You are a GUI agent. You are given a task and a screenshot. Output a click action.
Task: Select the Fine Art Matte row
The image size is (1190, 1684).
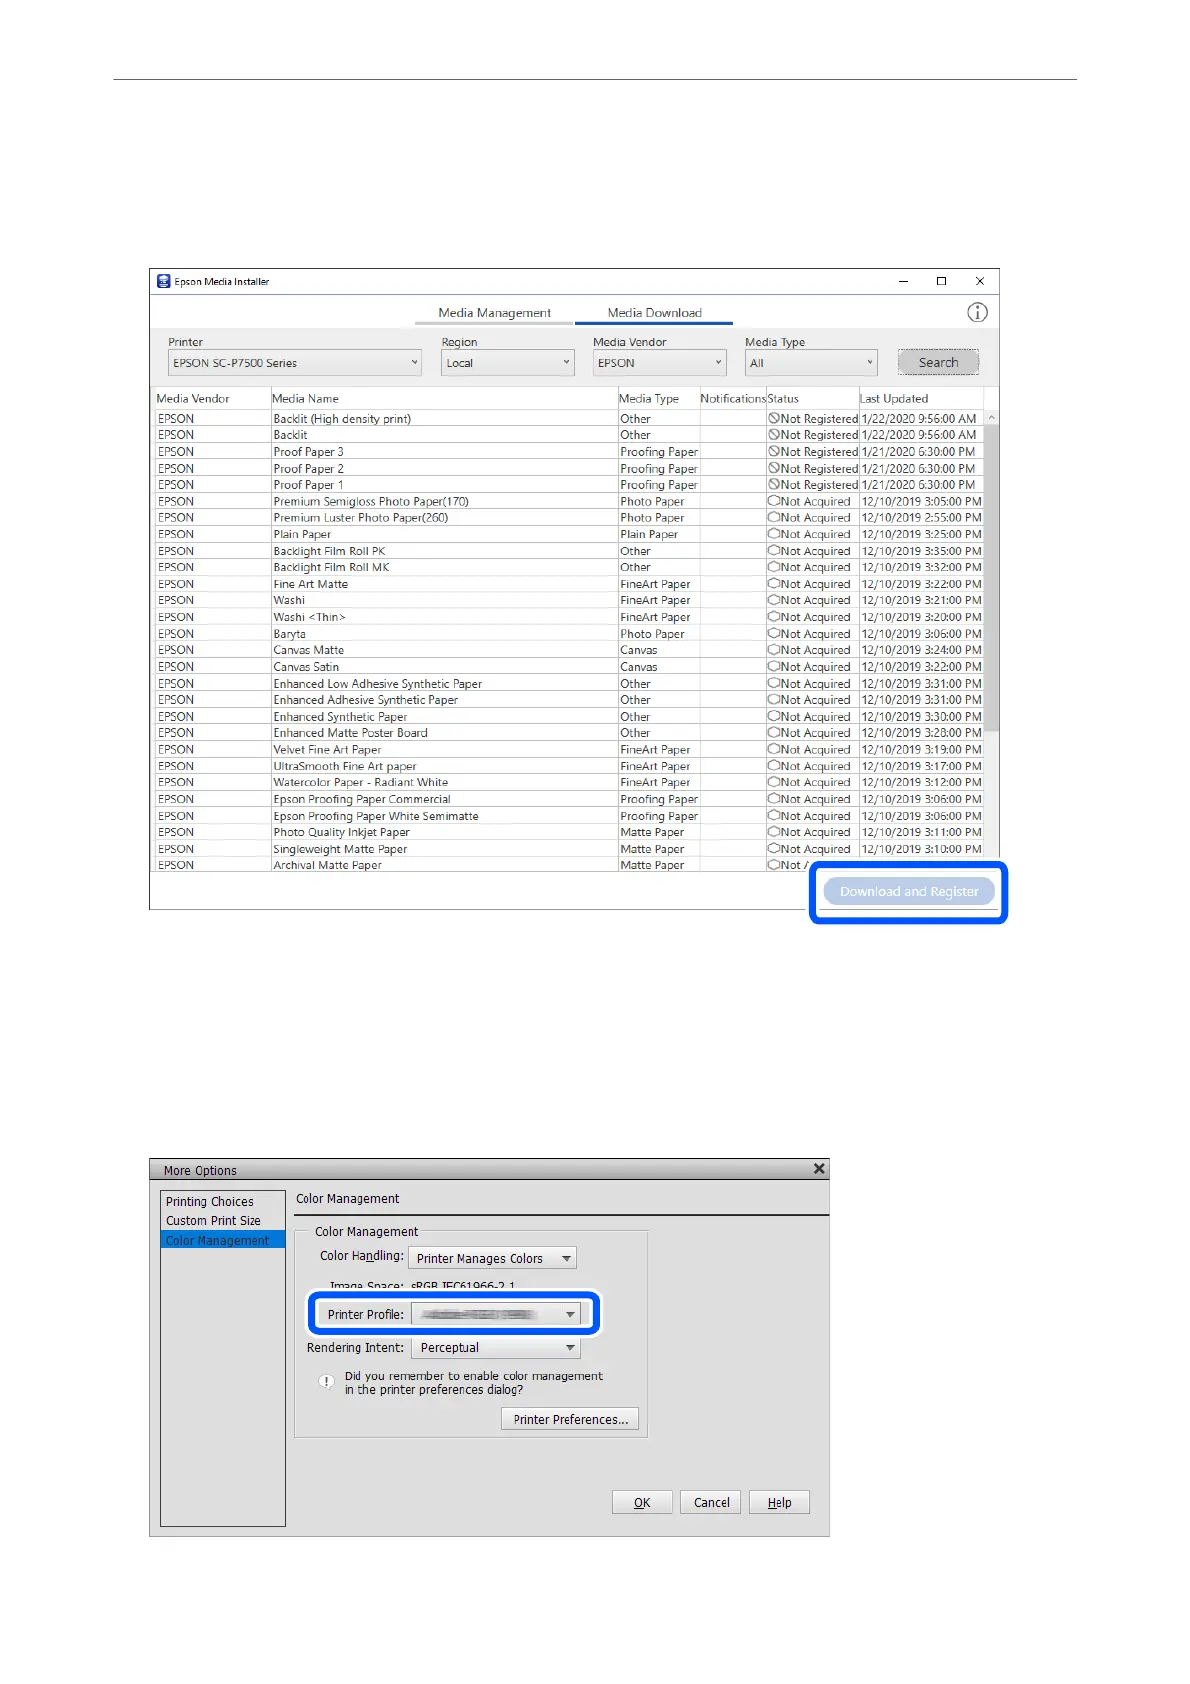[x=569, y=584]
